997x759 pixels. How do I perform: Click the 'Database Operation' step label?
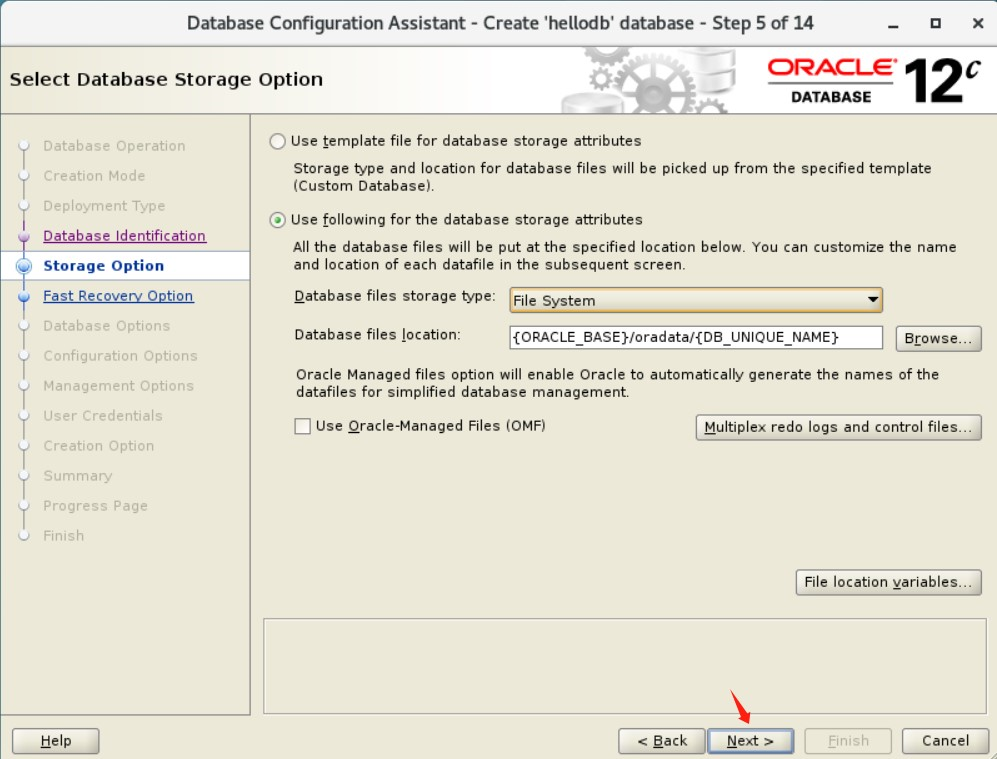click(x=114, y=146)
